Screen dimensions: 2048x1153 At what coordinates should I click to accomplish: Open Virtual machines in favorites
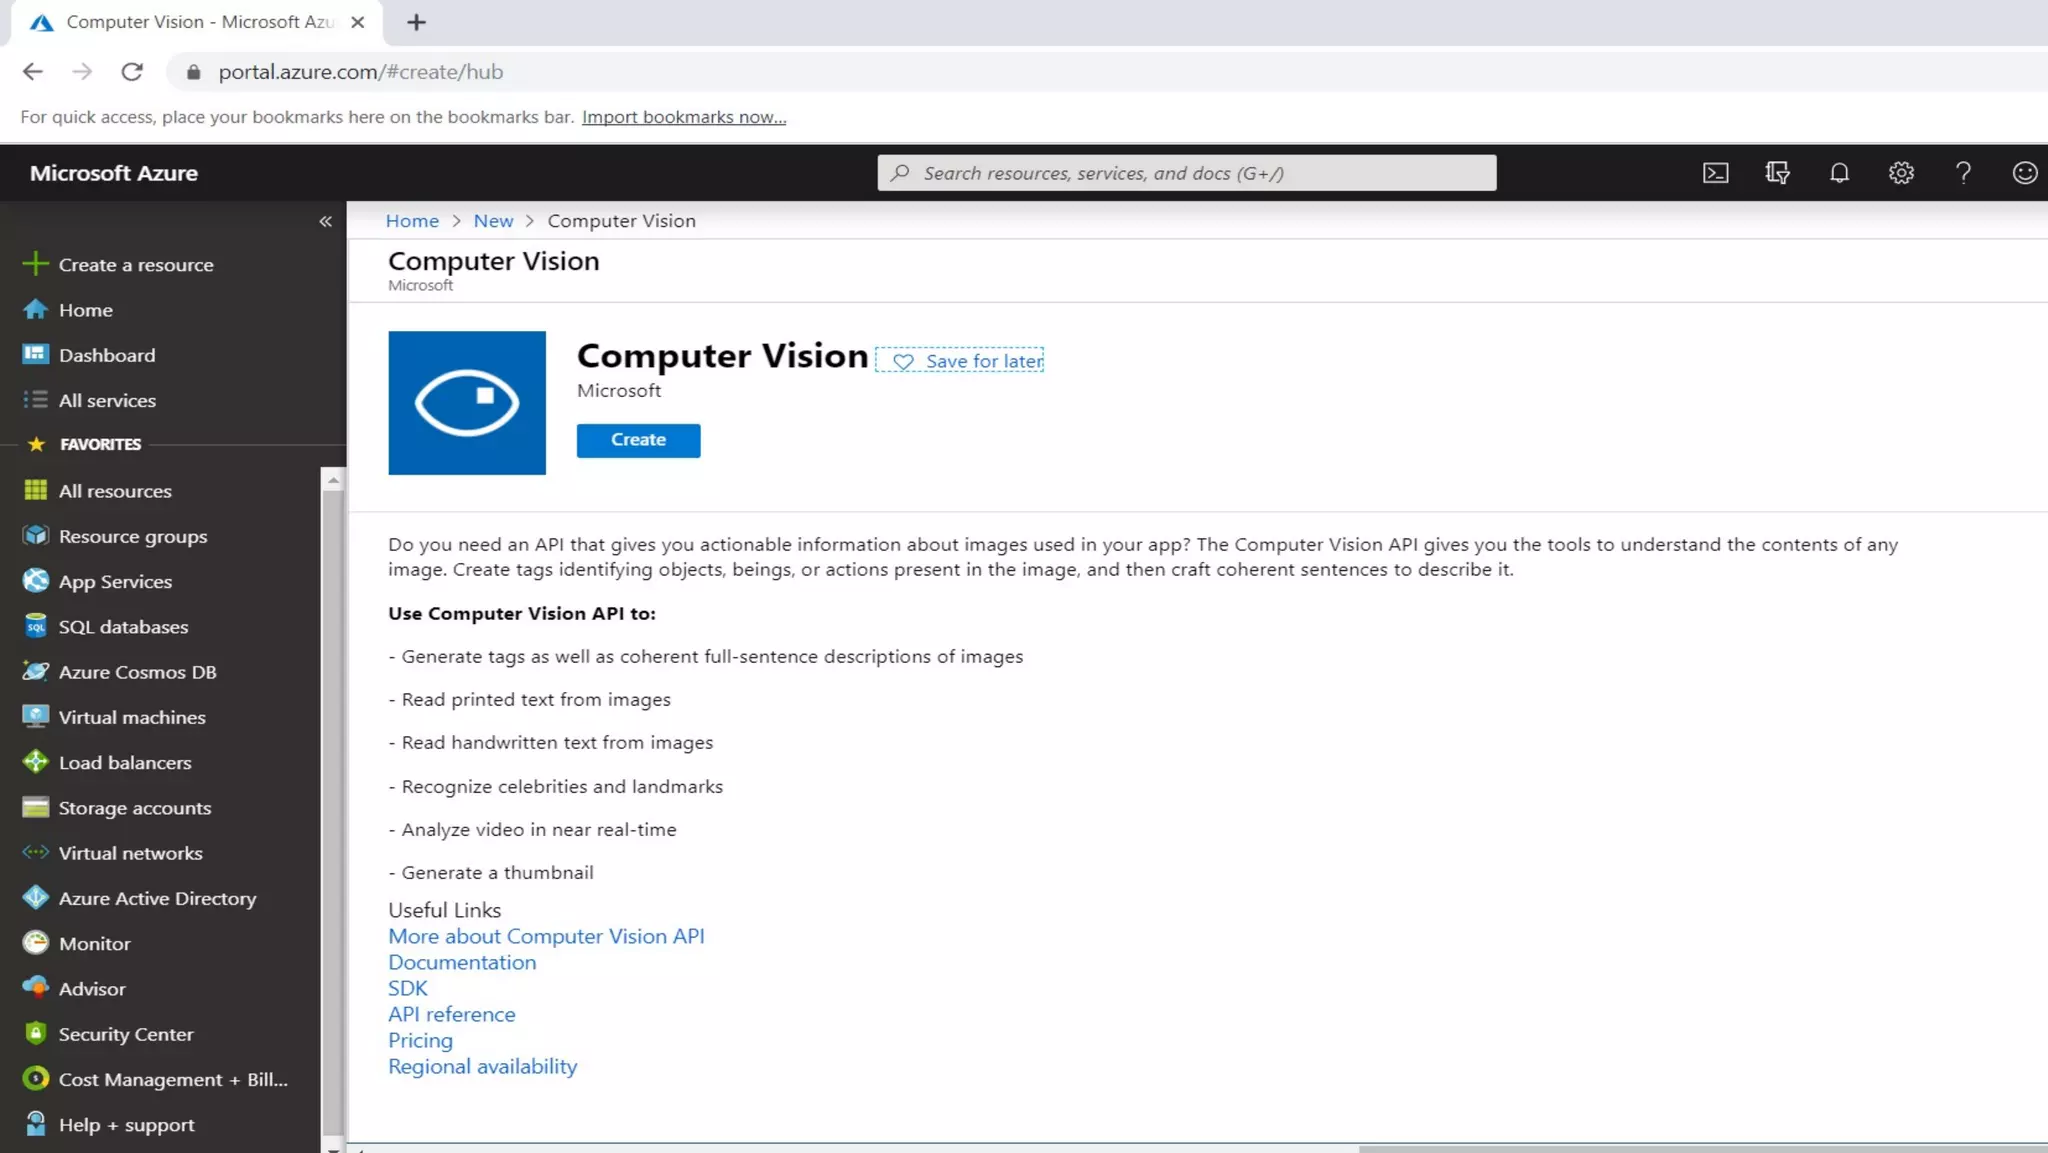[x=132, y=717]
